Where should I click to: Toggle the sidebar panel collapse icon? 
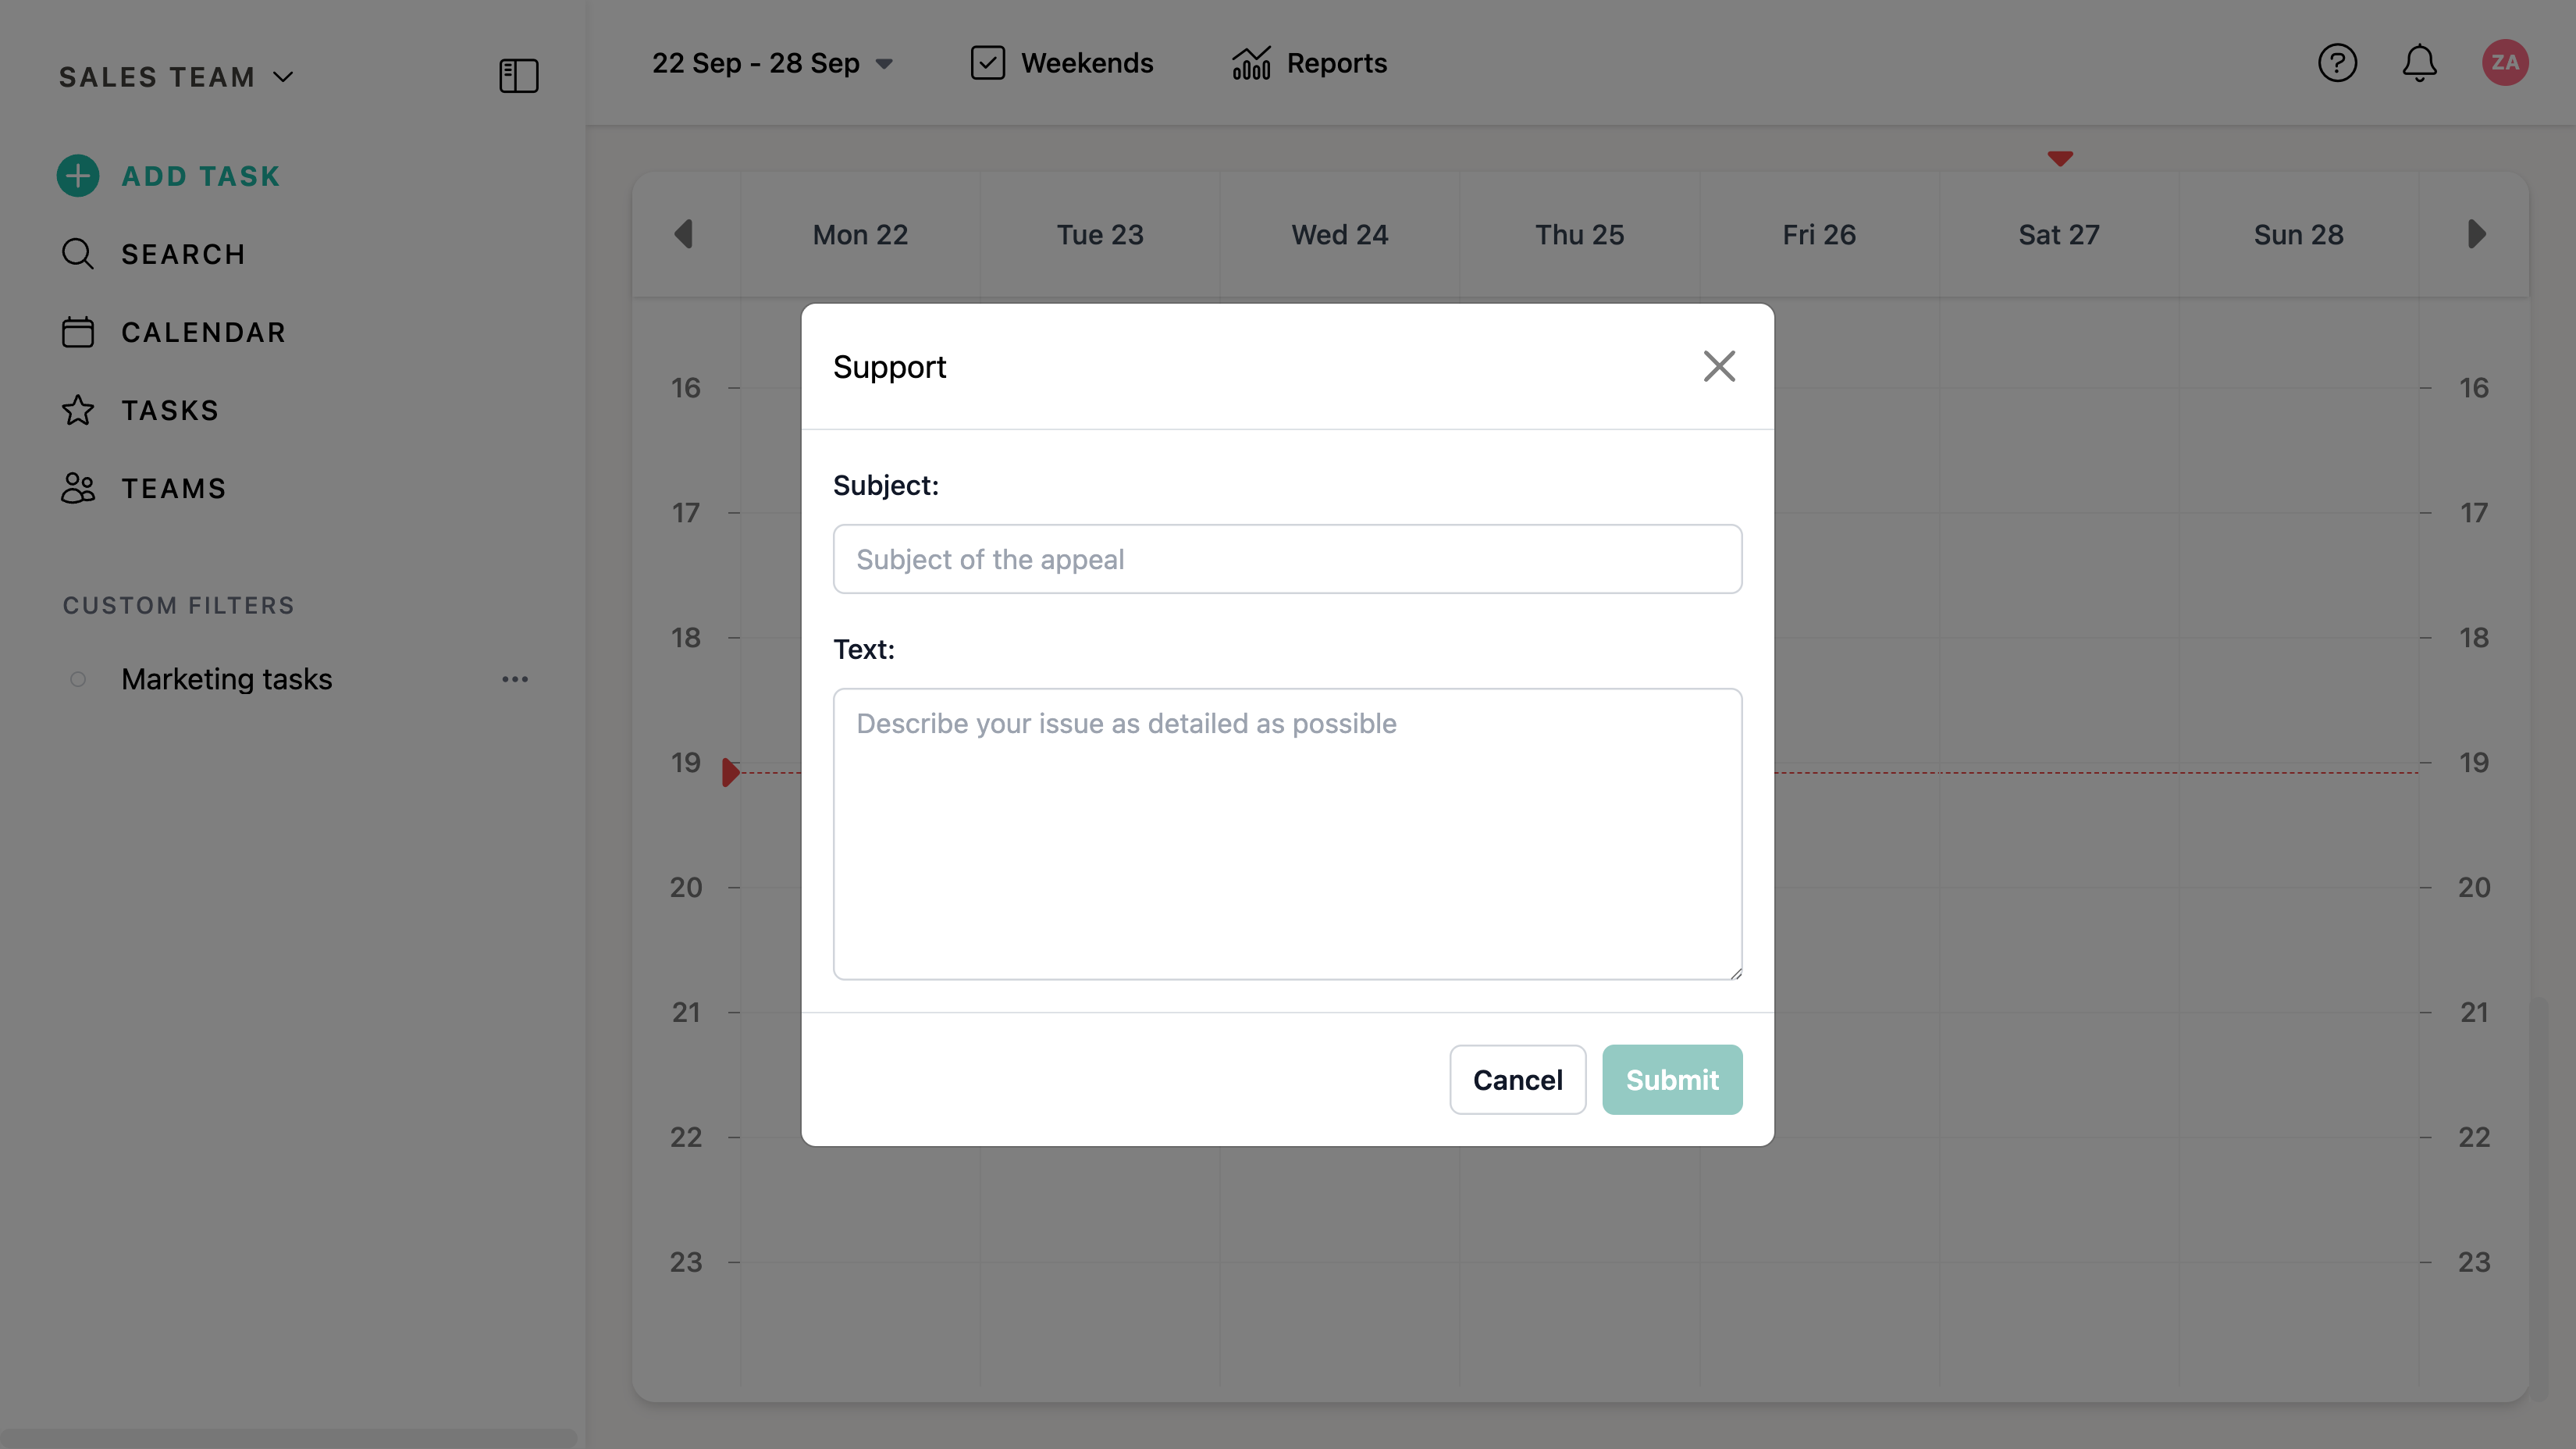click(x=518, y=76)
